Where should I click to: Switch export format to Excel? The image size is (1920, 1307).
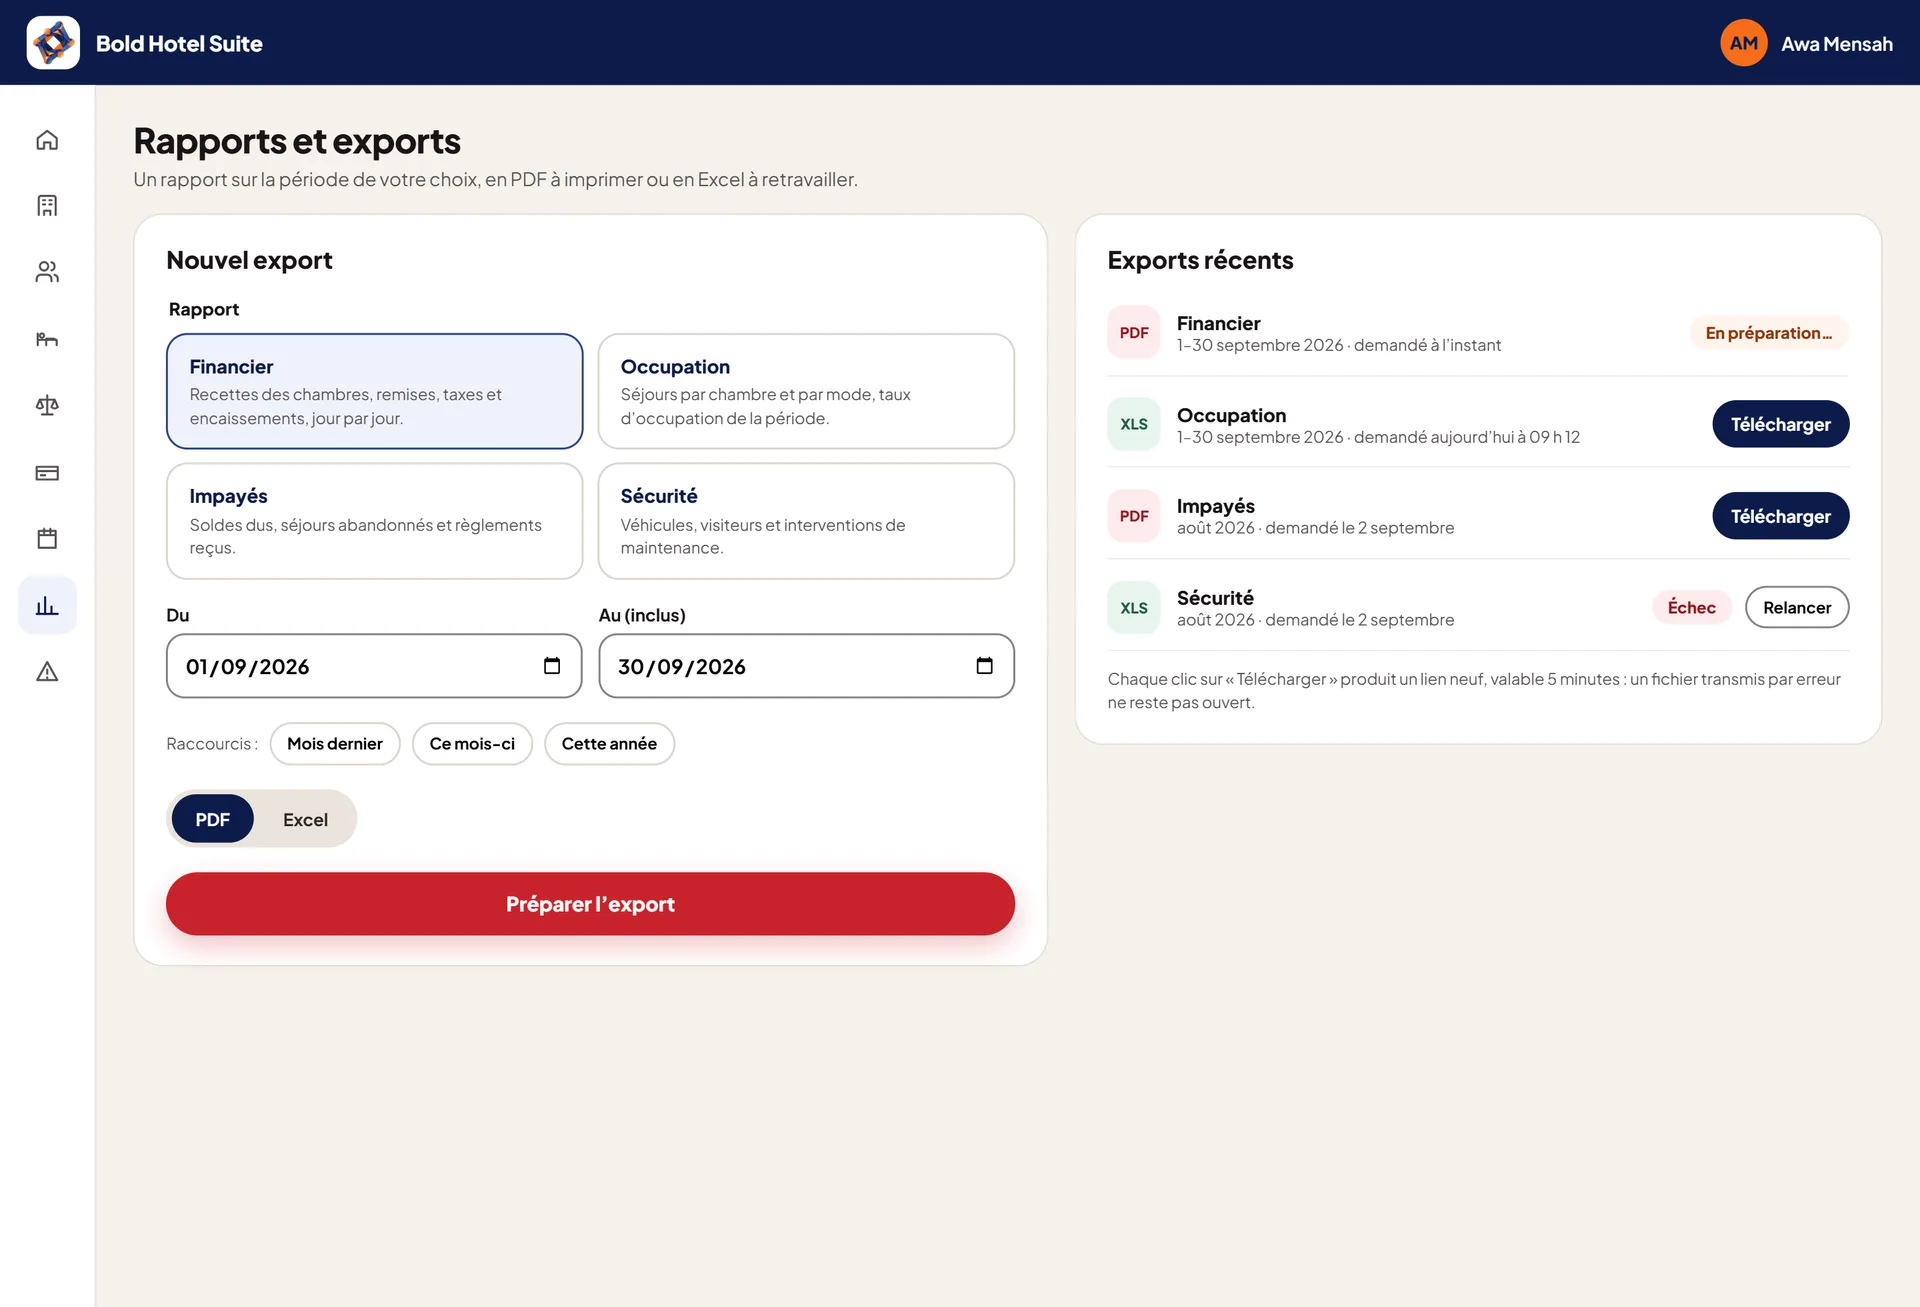click(305, 819)
